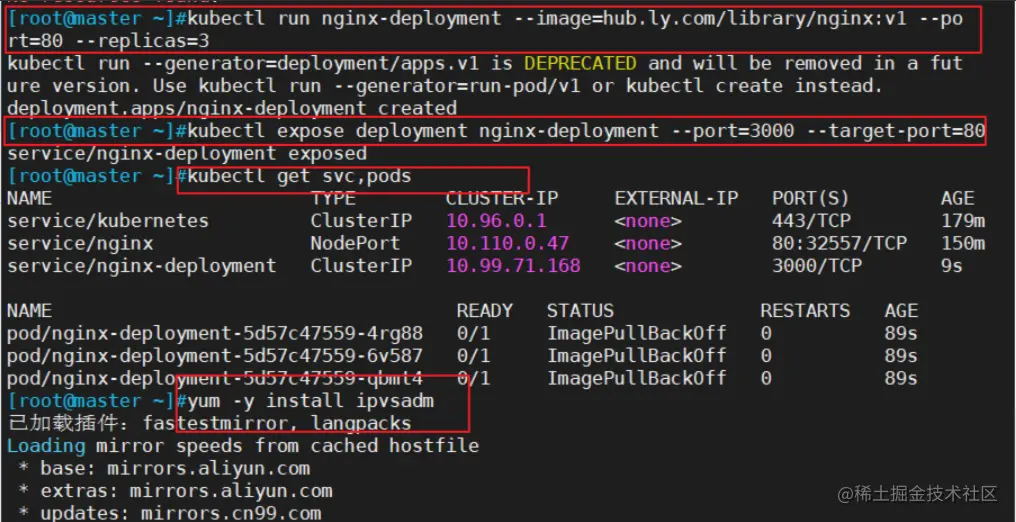The width and height of the screenshot is (1016, 522).
Task: Click the age value 9s
Action: (x=952, y=266)
